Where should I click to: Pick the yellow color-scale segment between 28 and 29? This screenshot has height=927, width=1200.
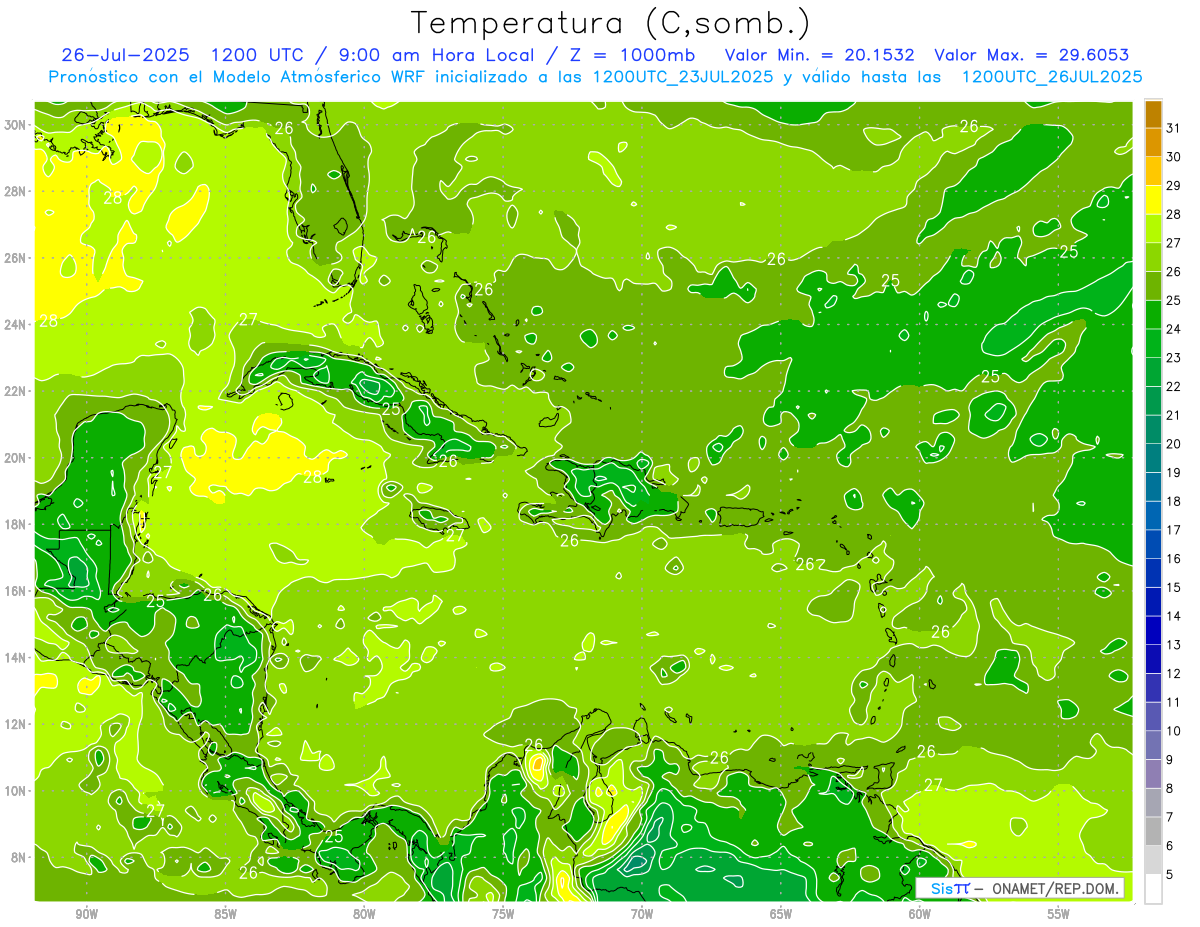point(1153,200)
